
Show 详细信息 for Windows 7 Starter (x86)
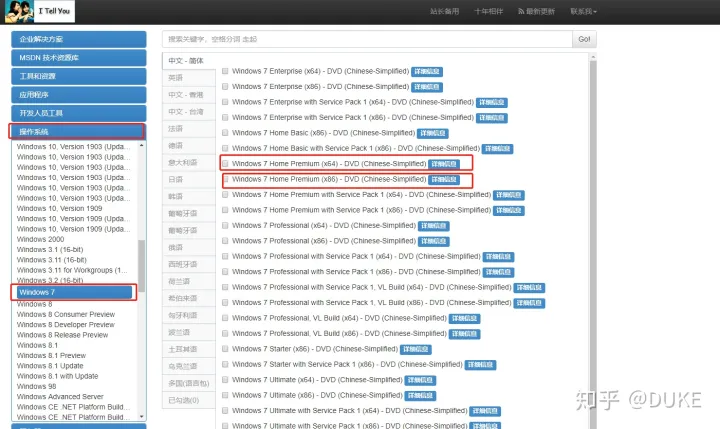click(416, 350)
